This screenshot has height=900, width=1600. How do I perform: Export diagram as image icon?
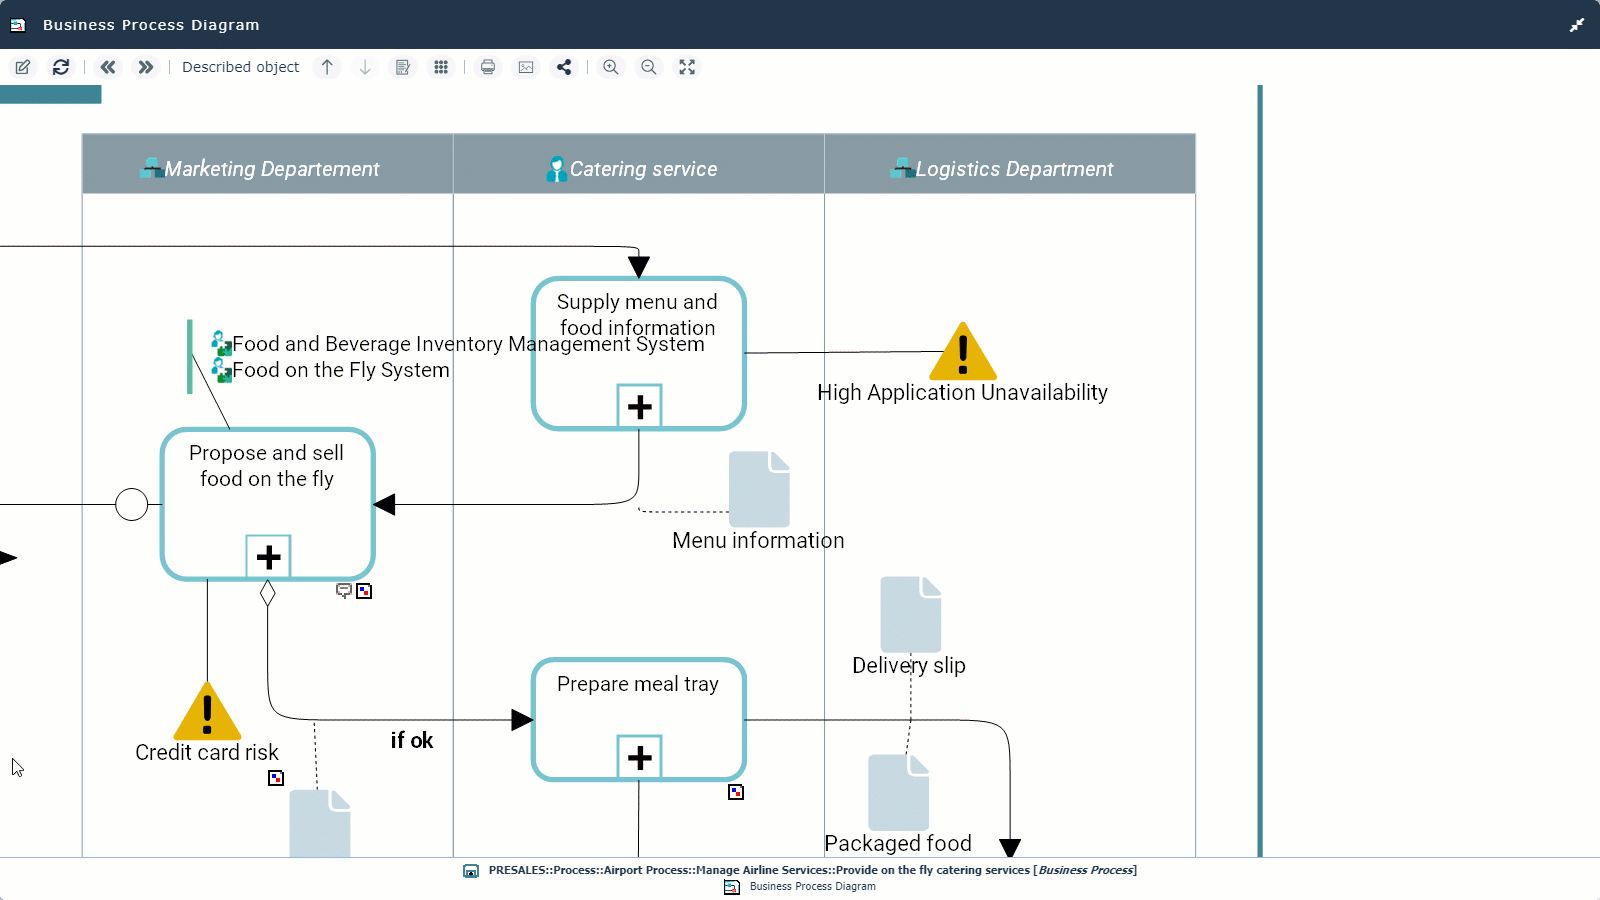pyautogui.click(x=526, y=67)
